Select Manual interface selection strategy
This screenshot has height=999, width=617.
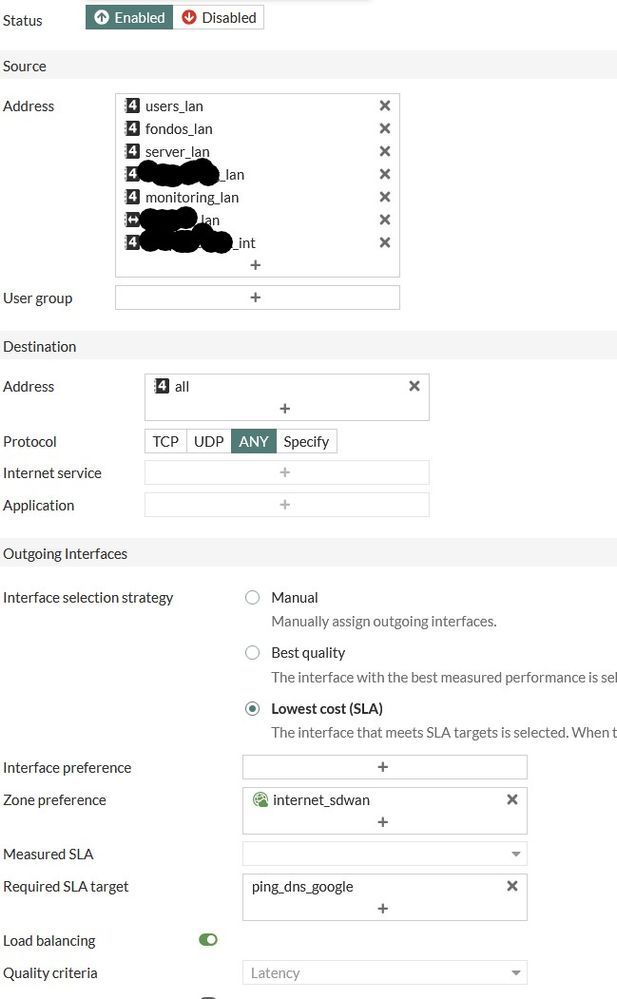click(x=253, y=598)
